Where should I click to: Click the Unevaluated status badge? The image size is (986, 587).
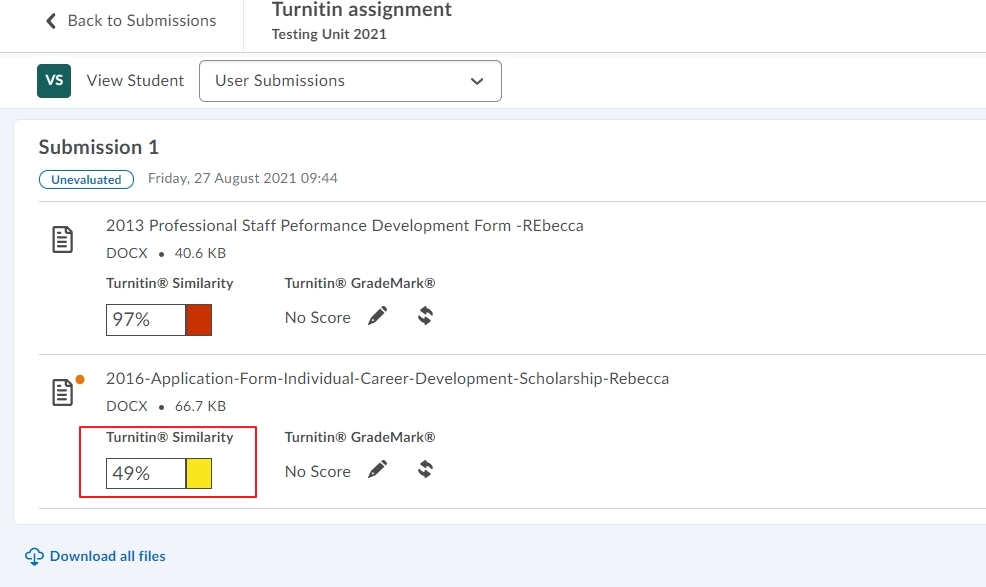click(86, 179)
